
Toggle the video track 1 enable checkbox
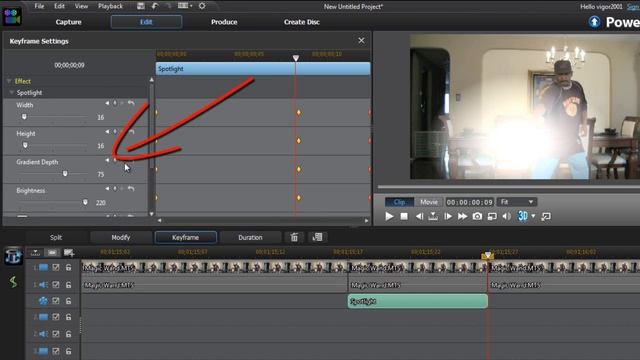point(56,267)
